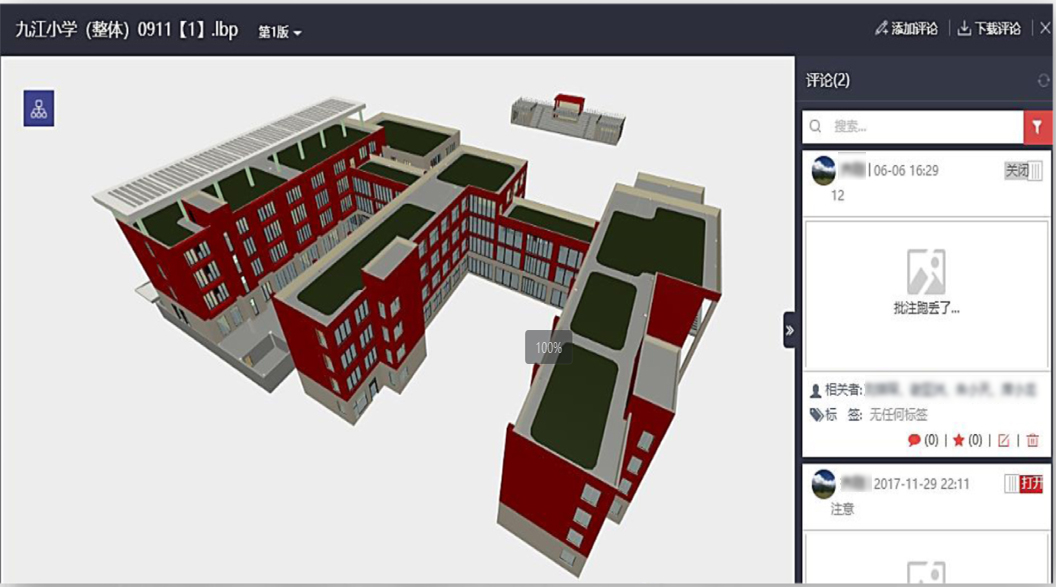This screenshot has width=1056, height=587.
Task: Close the model viewer with X
Action: point(1045,28)
